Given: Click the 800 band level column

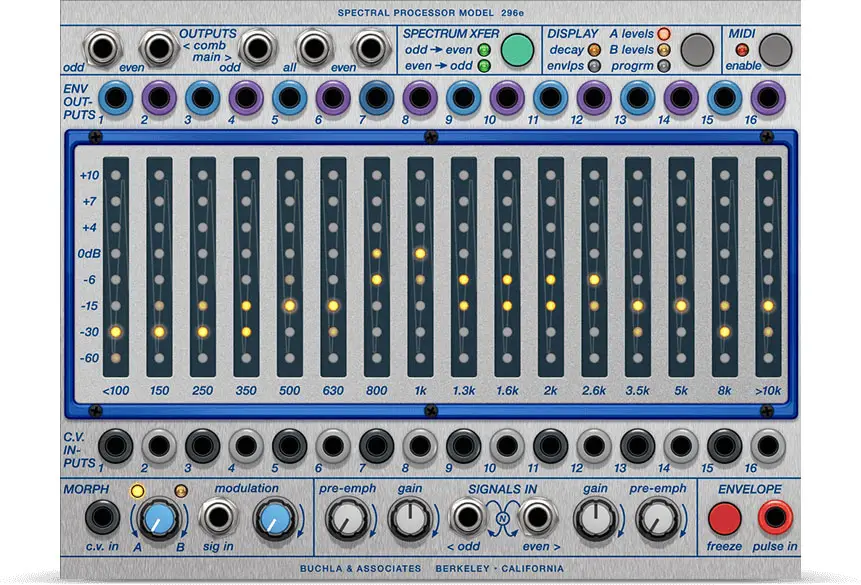Looking at the screenshot, I should pyautogui.click(x=377, y=267).
